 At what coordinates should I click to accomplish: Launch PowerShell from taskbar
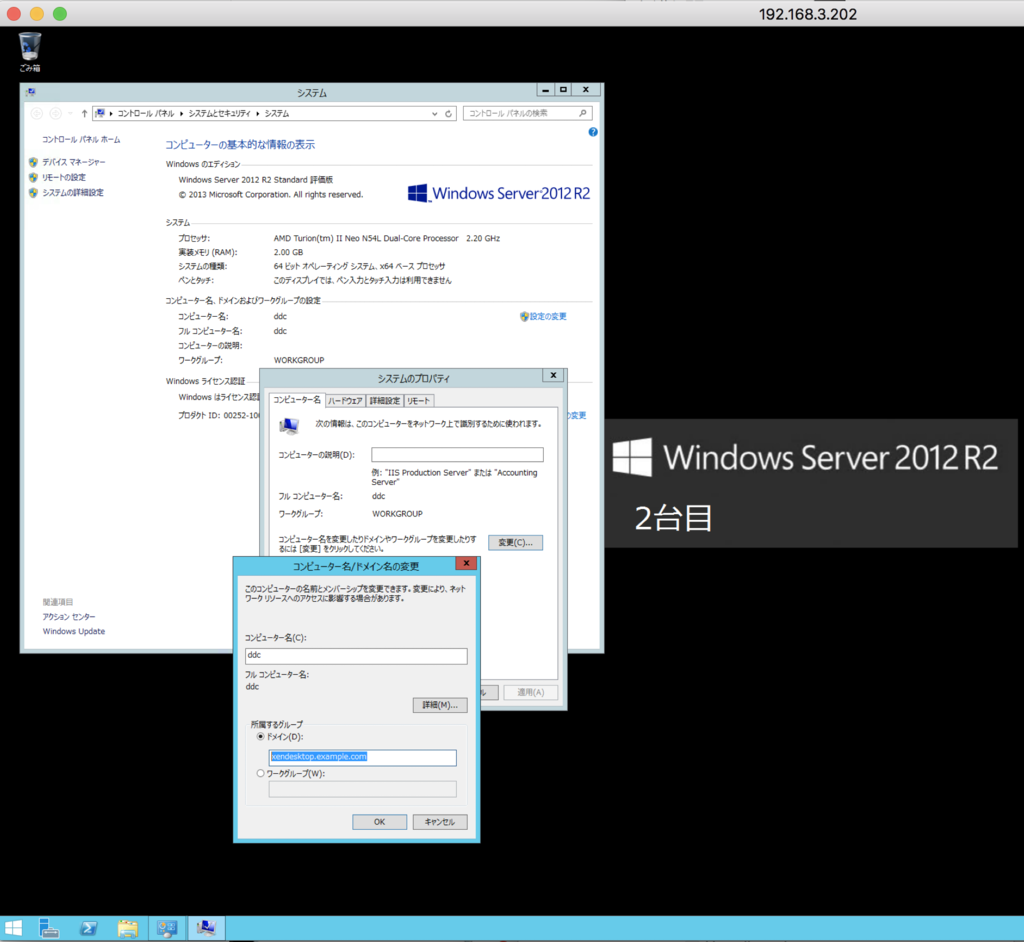point(88,928)
